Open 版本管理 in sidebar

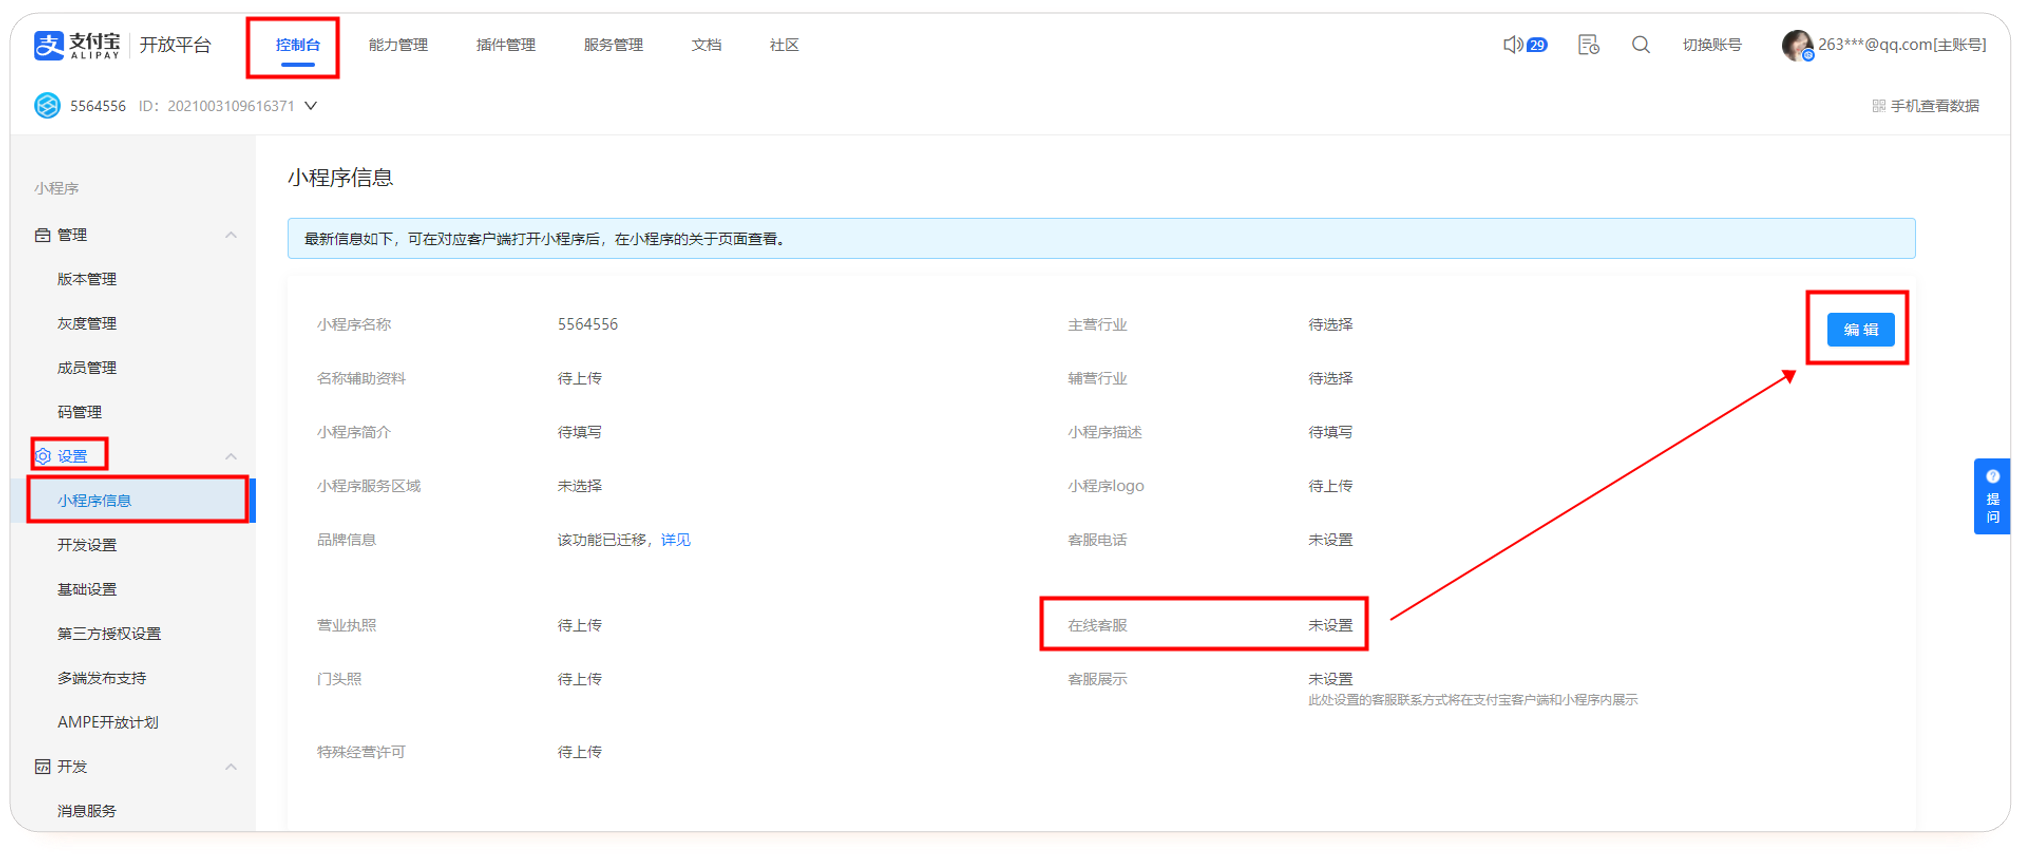87,279
